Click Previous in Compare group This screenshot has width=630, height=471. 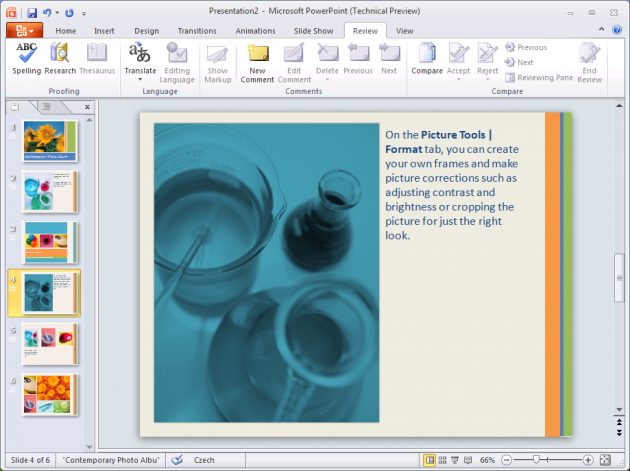coord(526,47)
